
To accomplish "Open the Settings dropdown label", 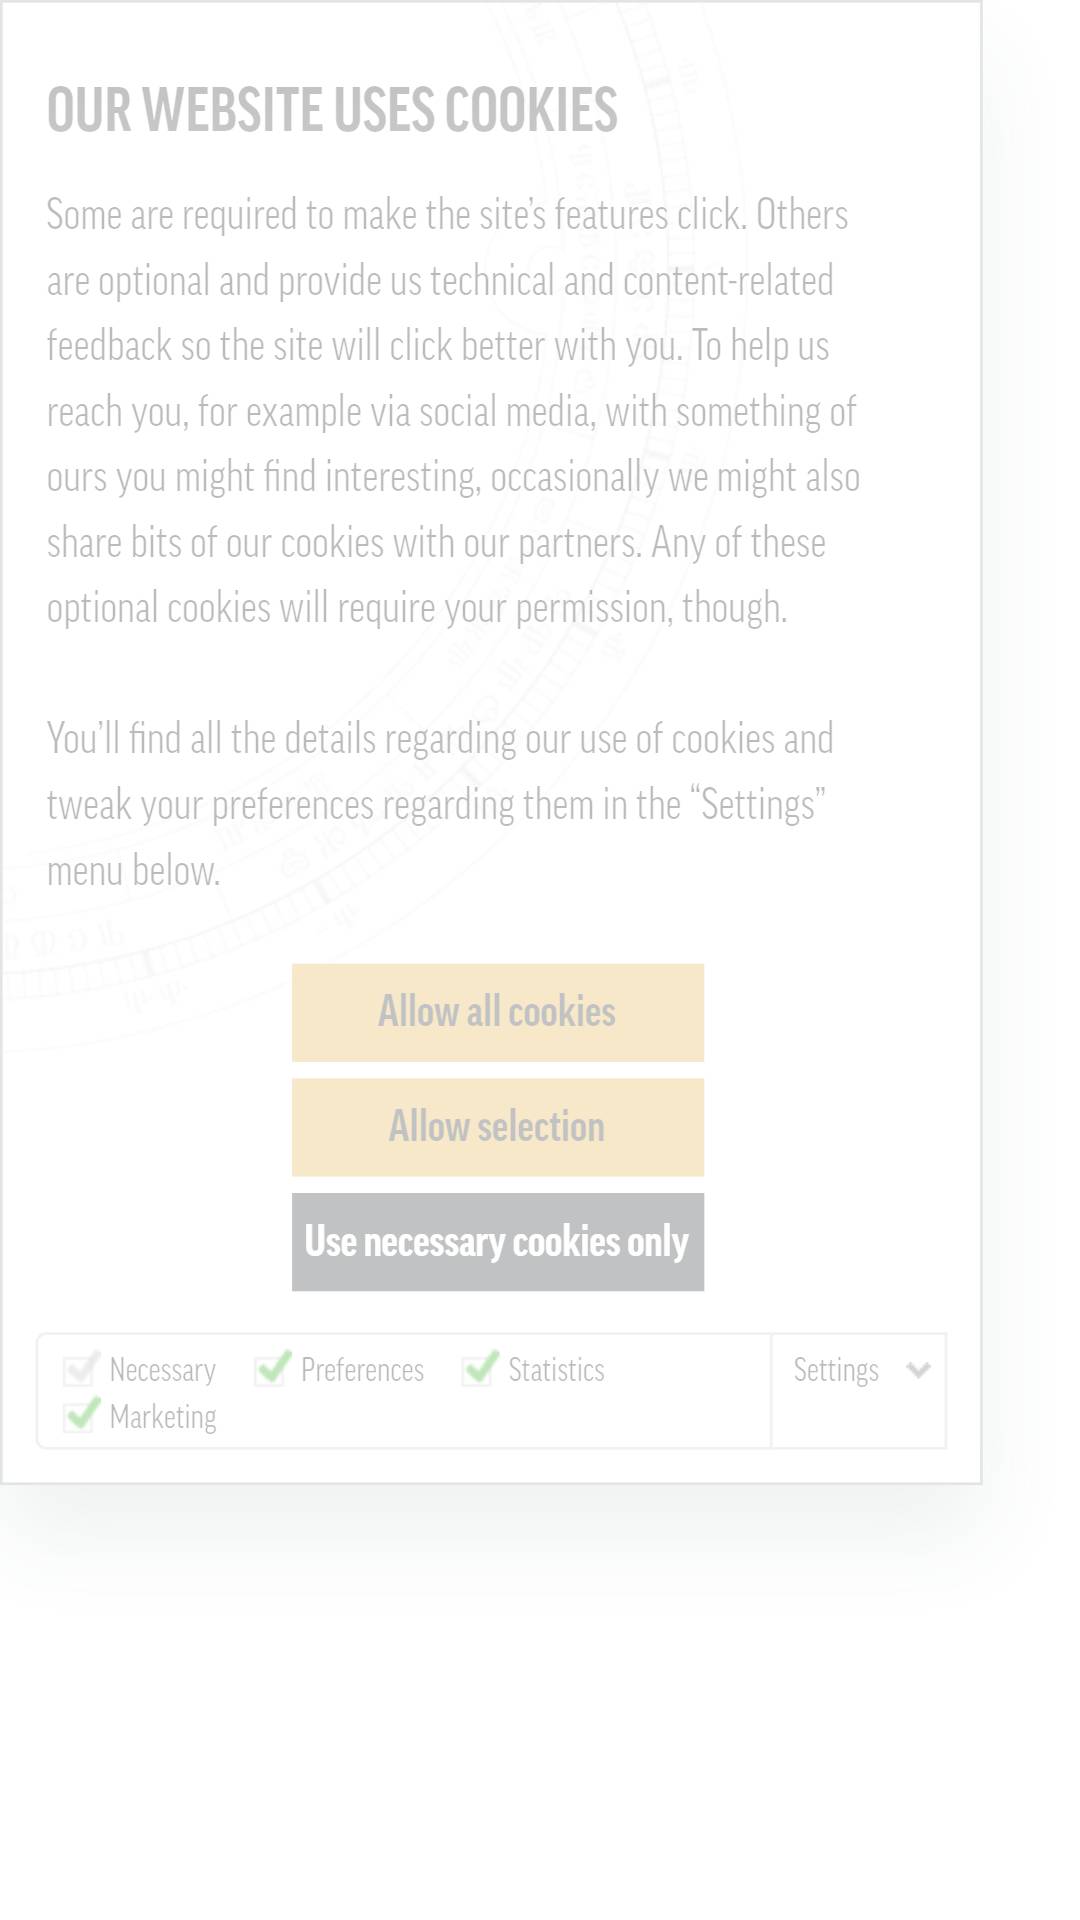I will coord(836,1369).
